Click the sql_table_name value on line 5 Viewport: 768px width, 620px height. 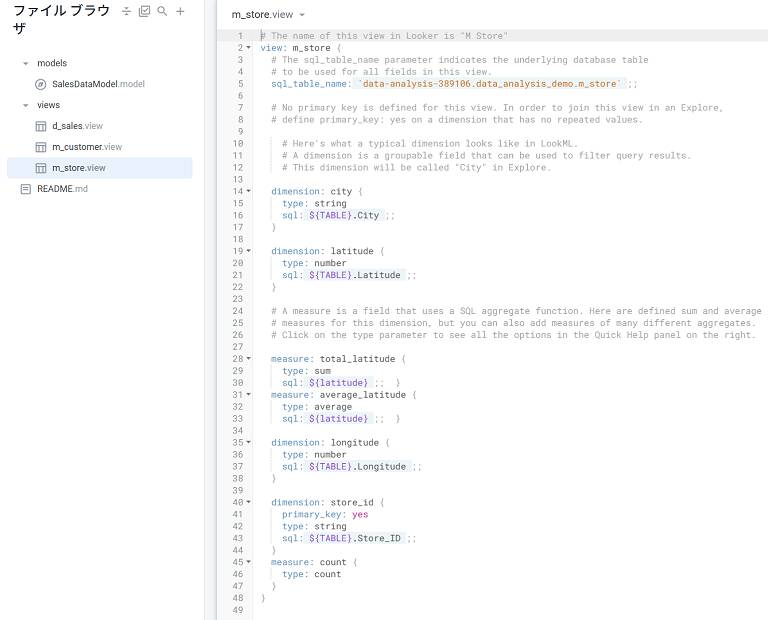pos(490,84)
